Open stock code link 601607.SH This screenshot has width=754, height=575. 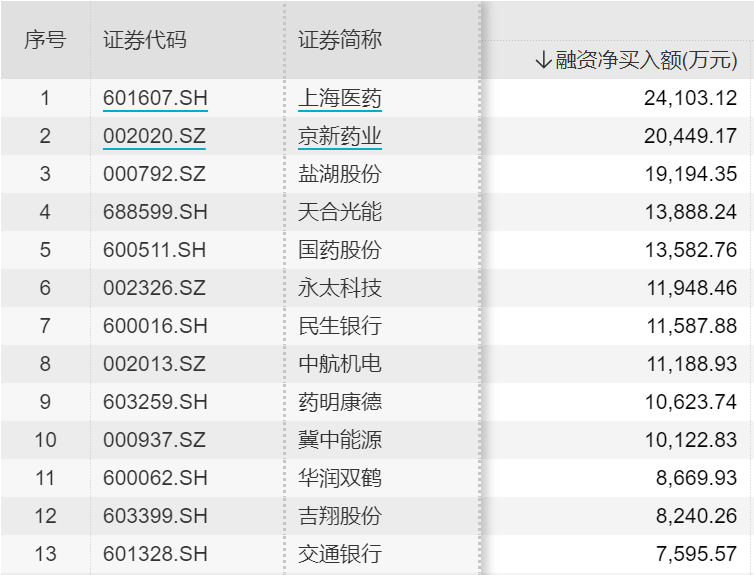click(155, 99)
